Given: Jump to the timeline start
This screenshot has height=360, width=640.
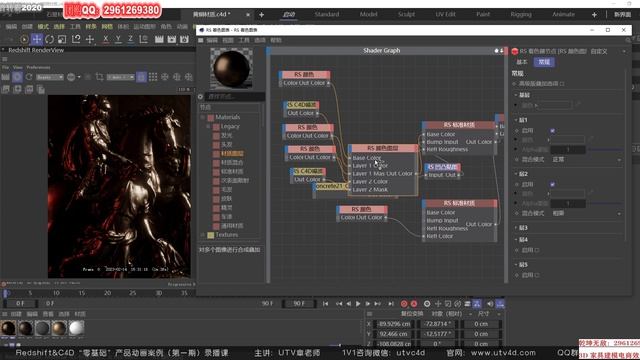Looking at the screenshot, I should (325, 304).
